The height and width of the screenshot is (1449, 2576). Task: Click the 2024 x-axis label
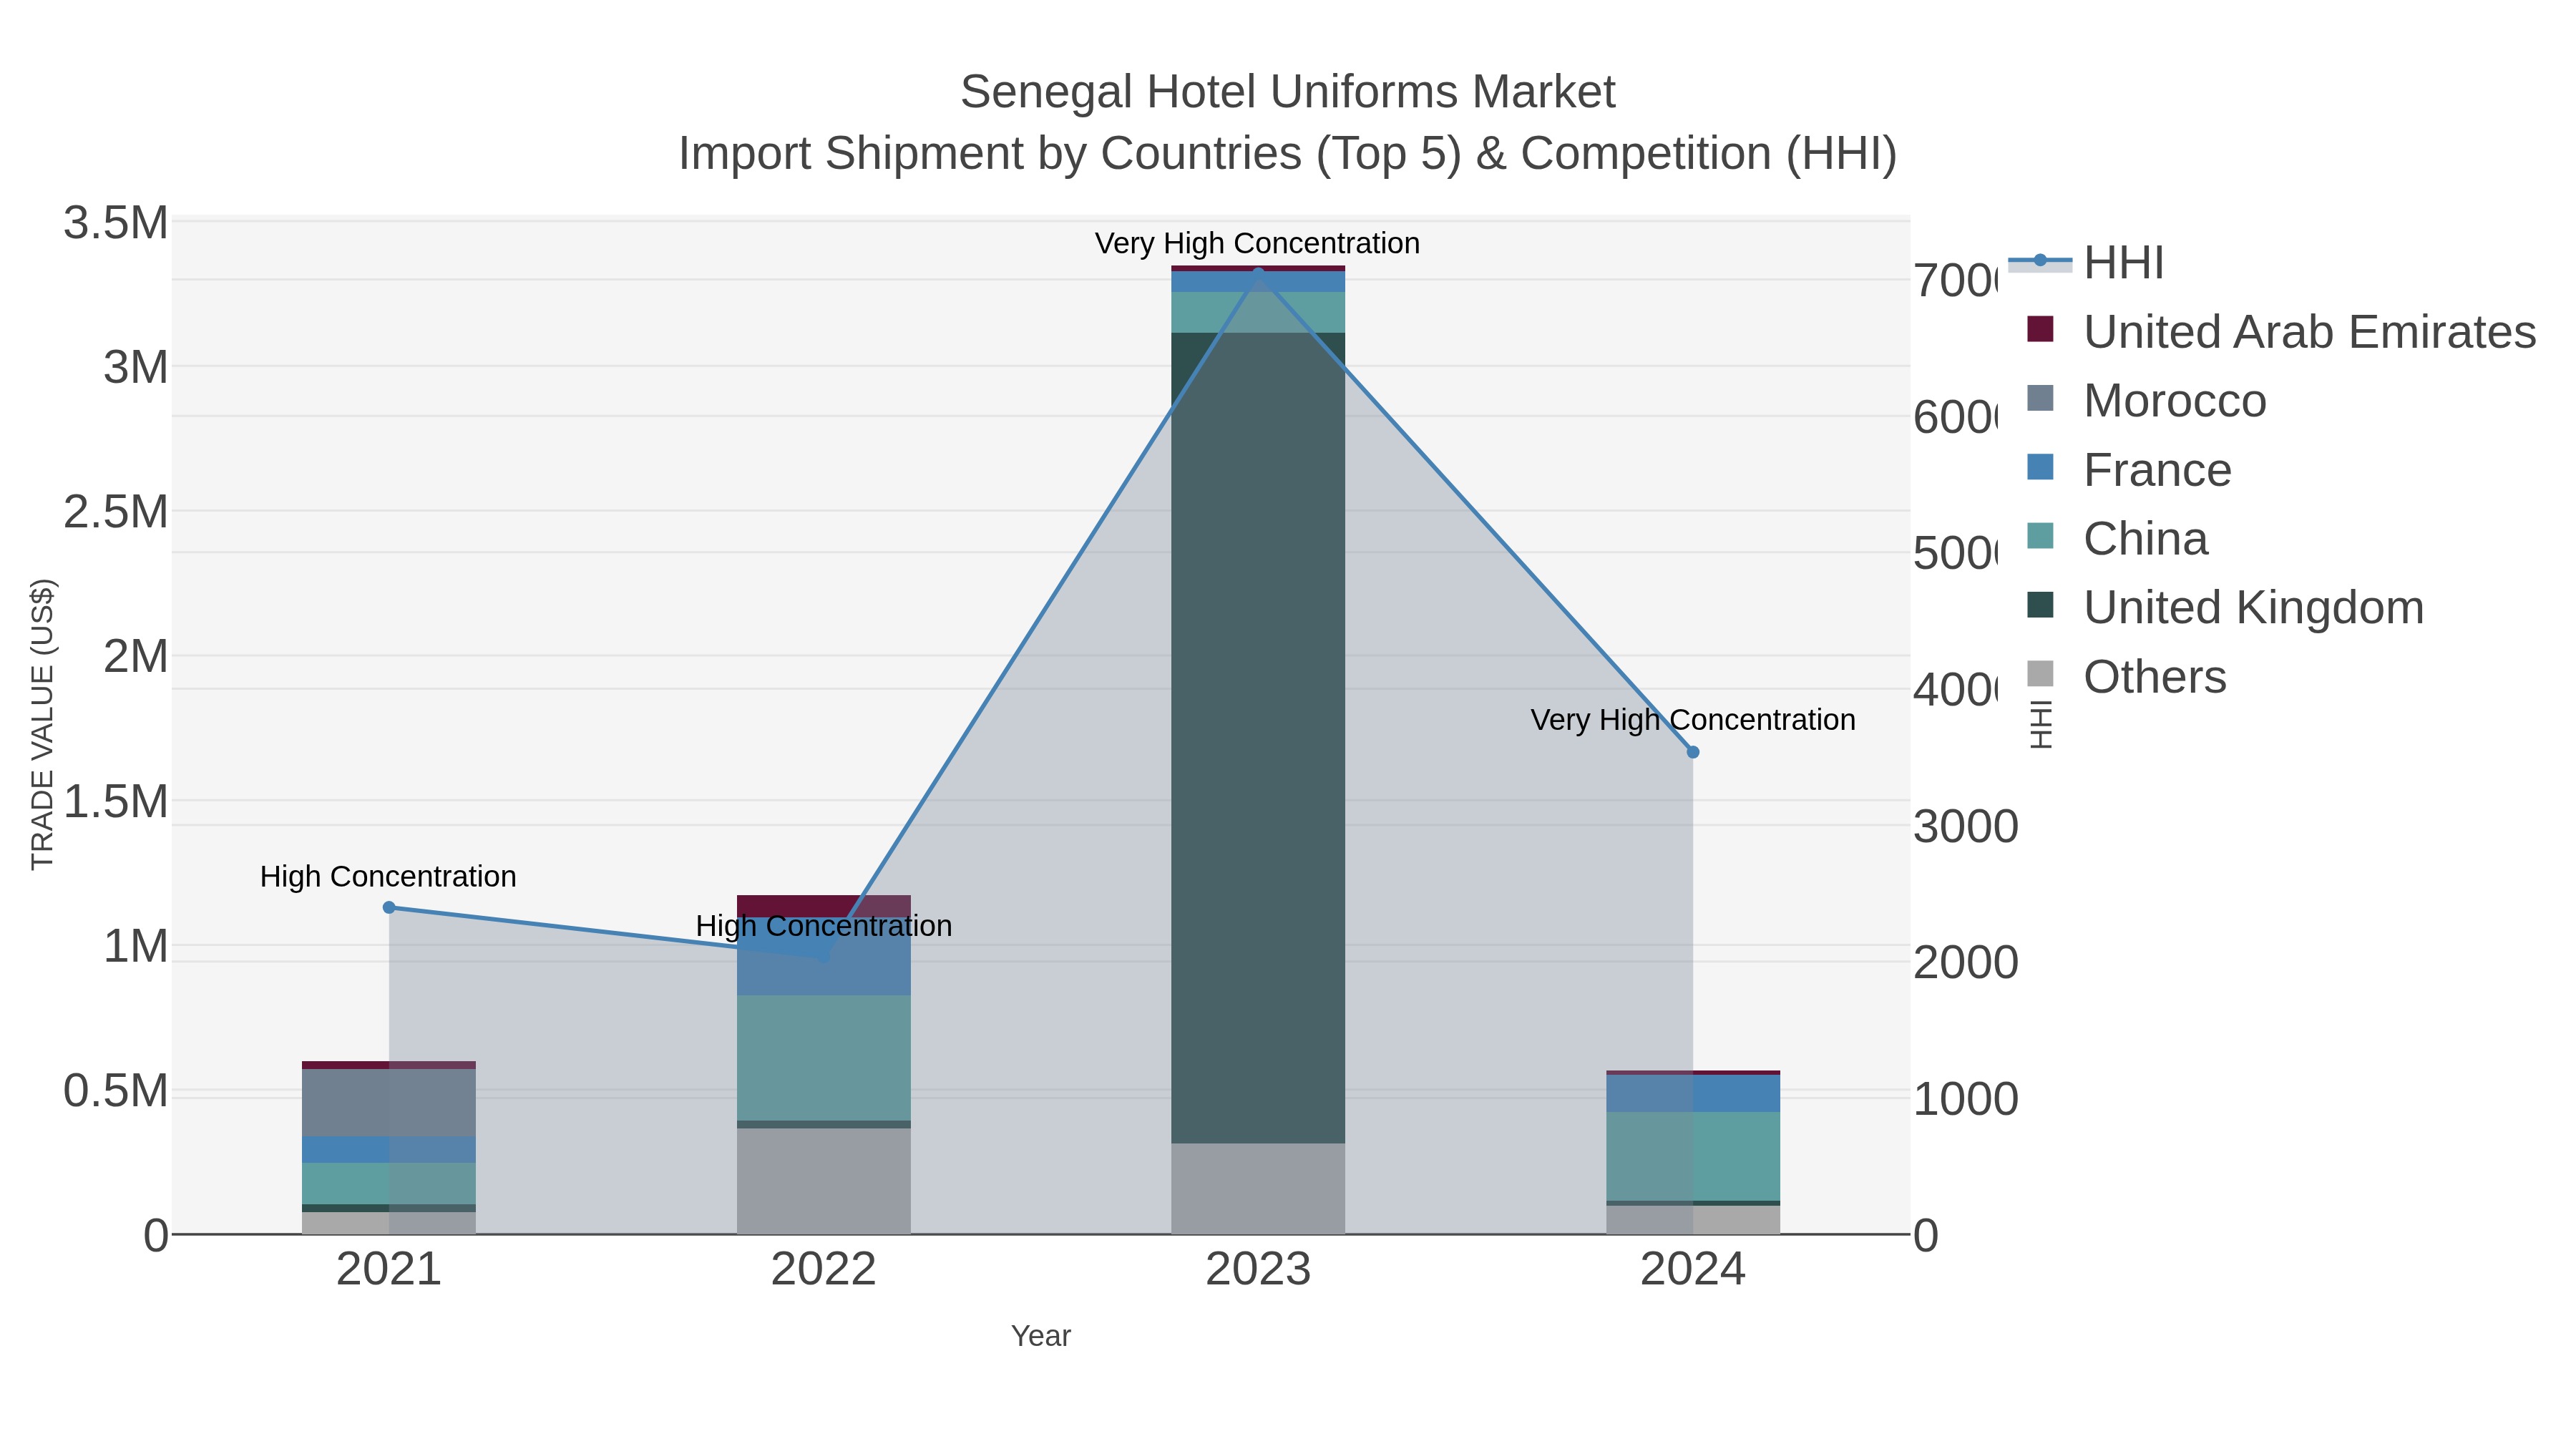1692,1270
